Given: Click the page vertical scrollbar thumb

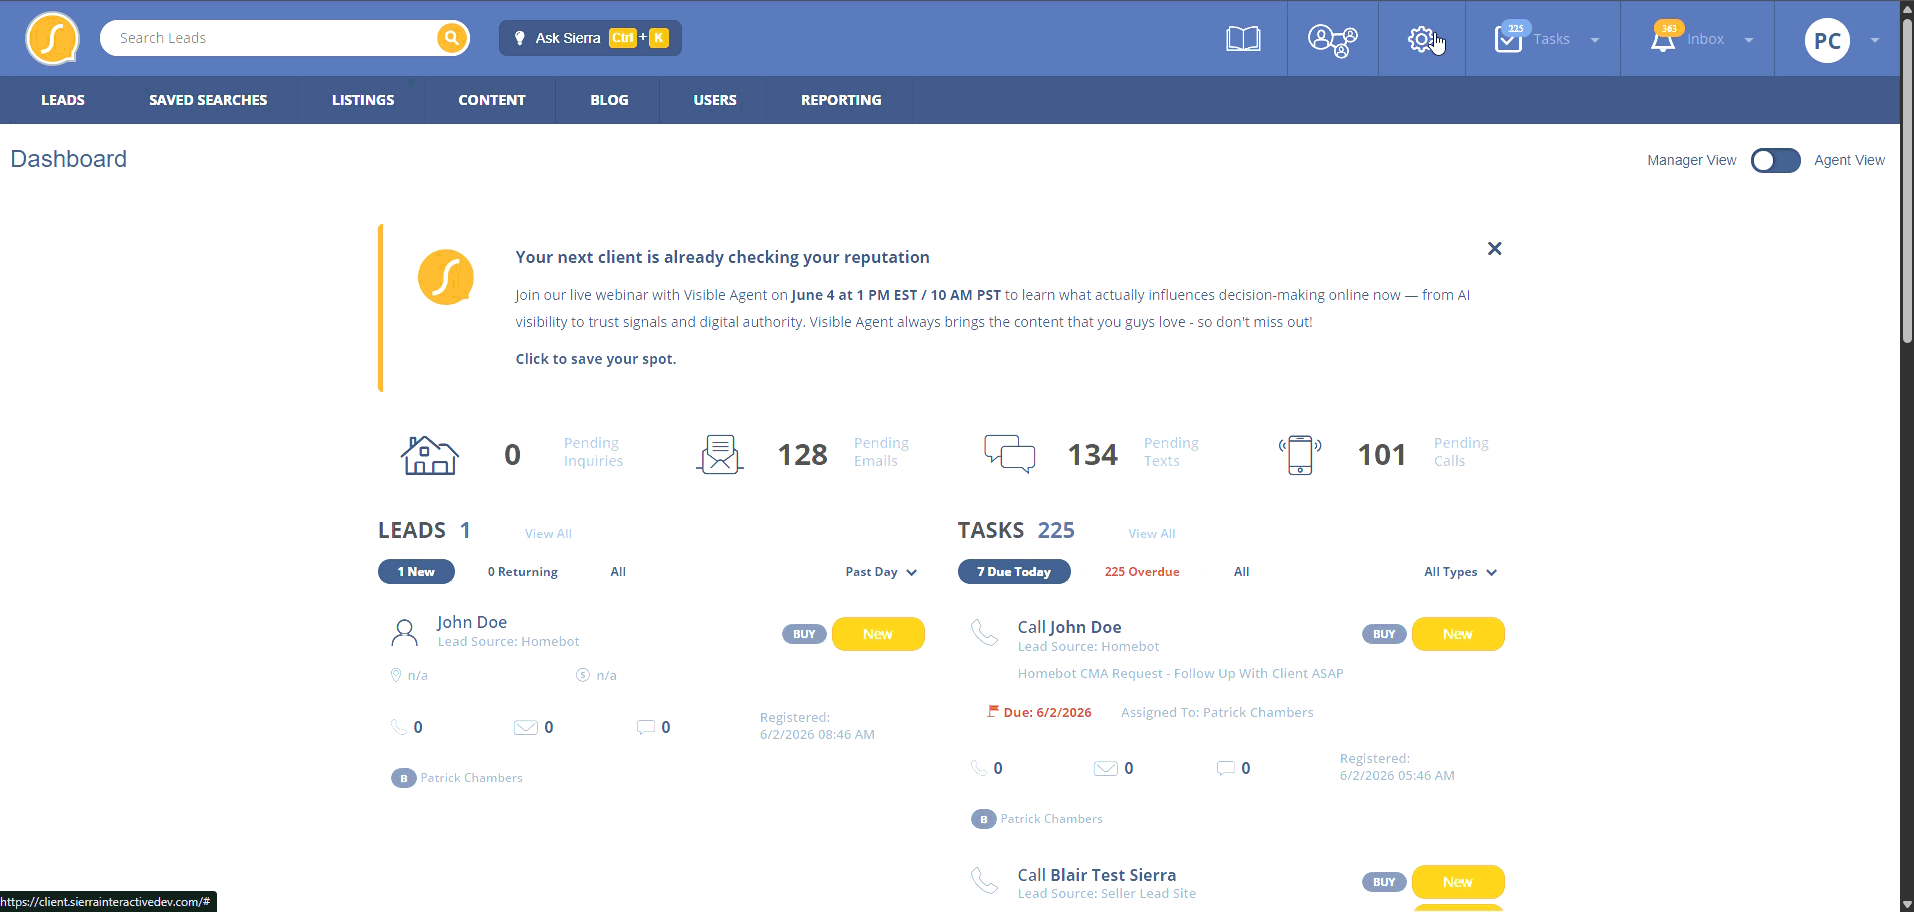Looking at the screenshot, I should point(1907,180).
